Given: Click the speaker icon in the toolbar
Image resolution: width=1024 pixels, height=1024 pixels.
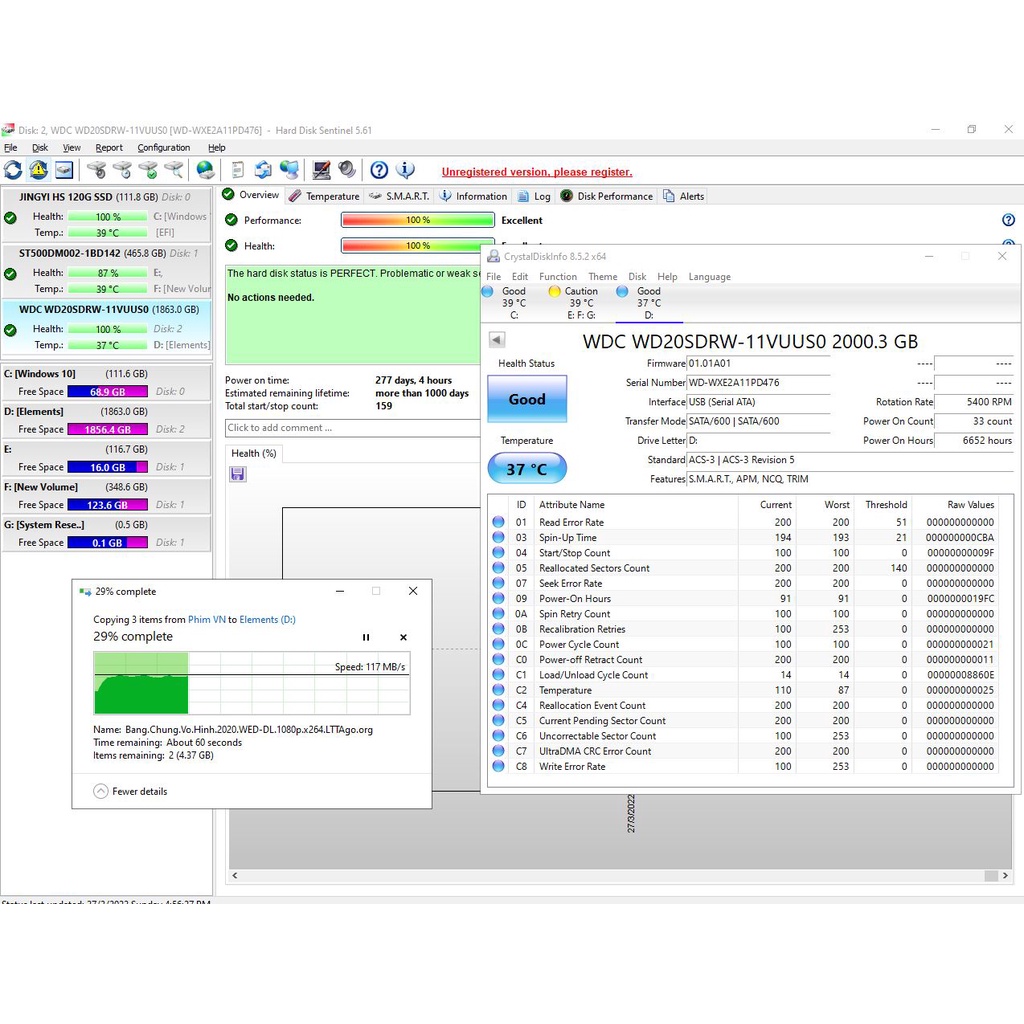Looking at the screenshot, I should tap(347, 170).
